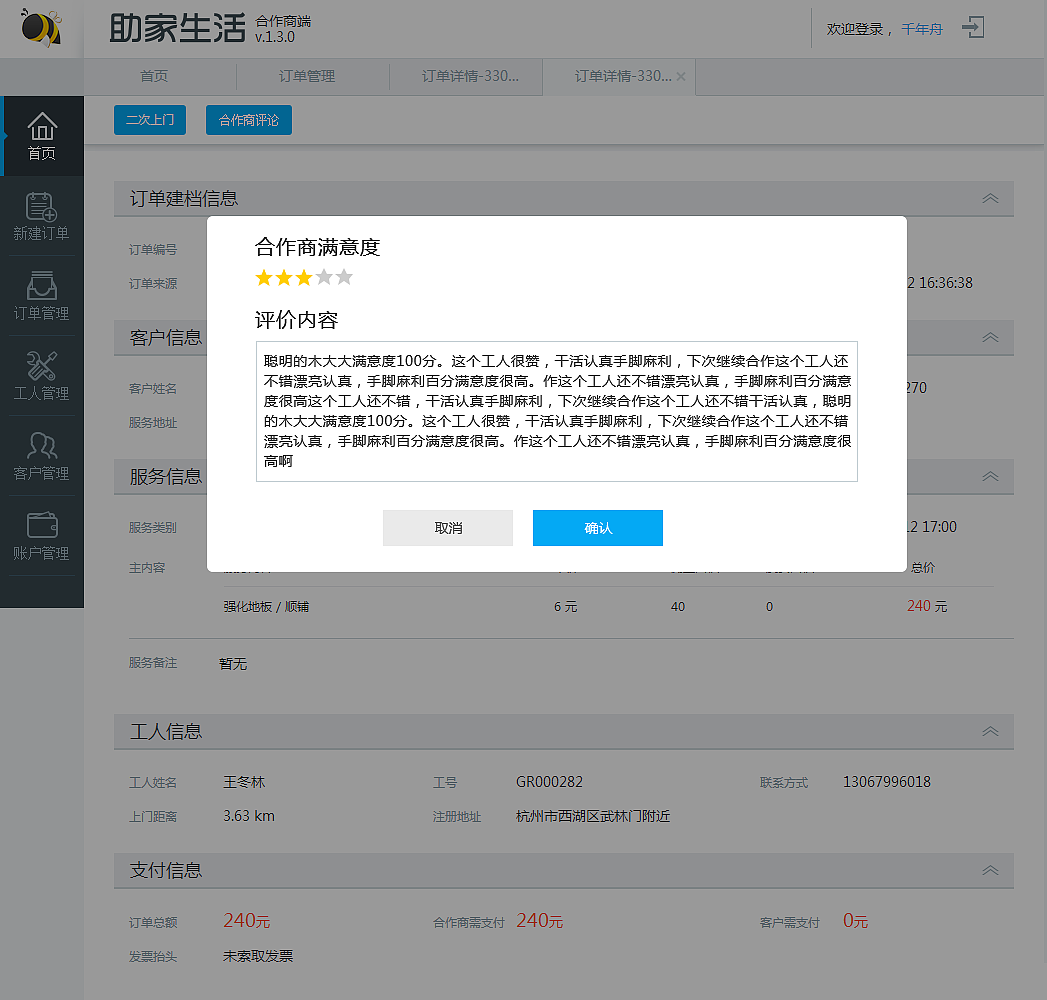Click the logout icon next to 千年舟
The height and width of the screenshot is (1000, 1047).
972,28
